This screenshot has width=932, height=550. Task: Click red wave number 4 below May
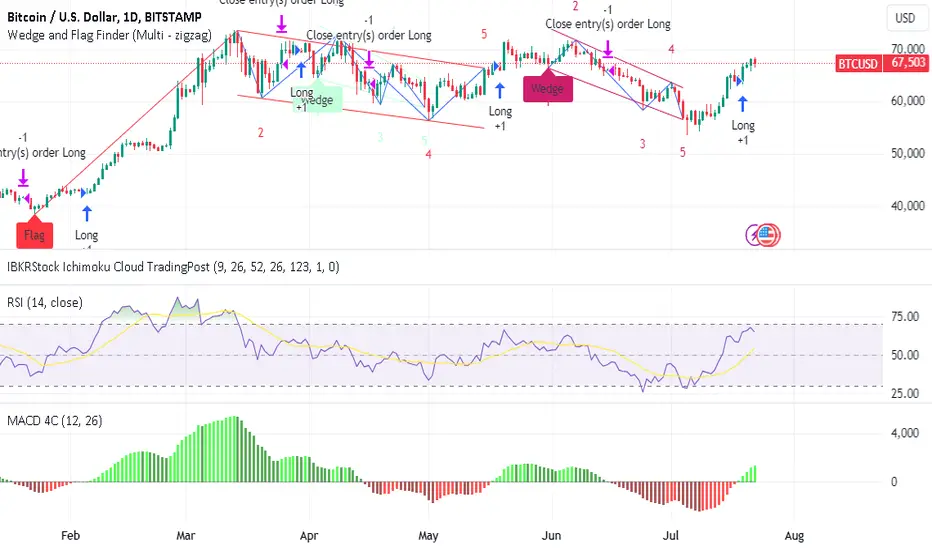(429, 155)
